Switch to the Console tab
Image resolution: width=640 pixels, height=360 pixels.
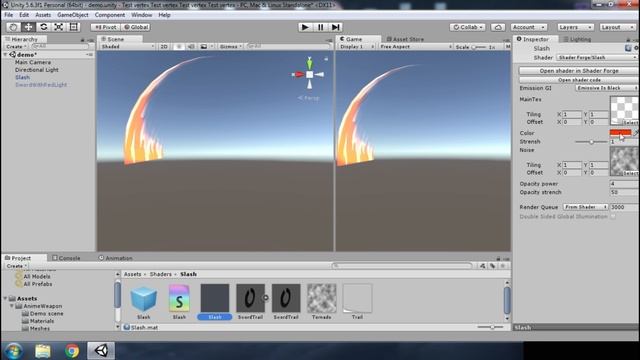pos(66,258)
